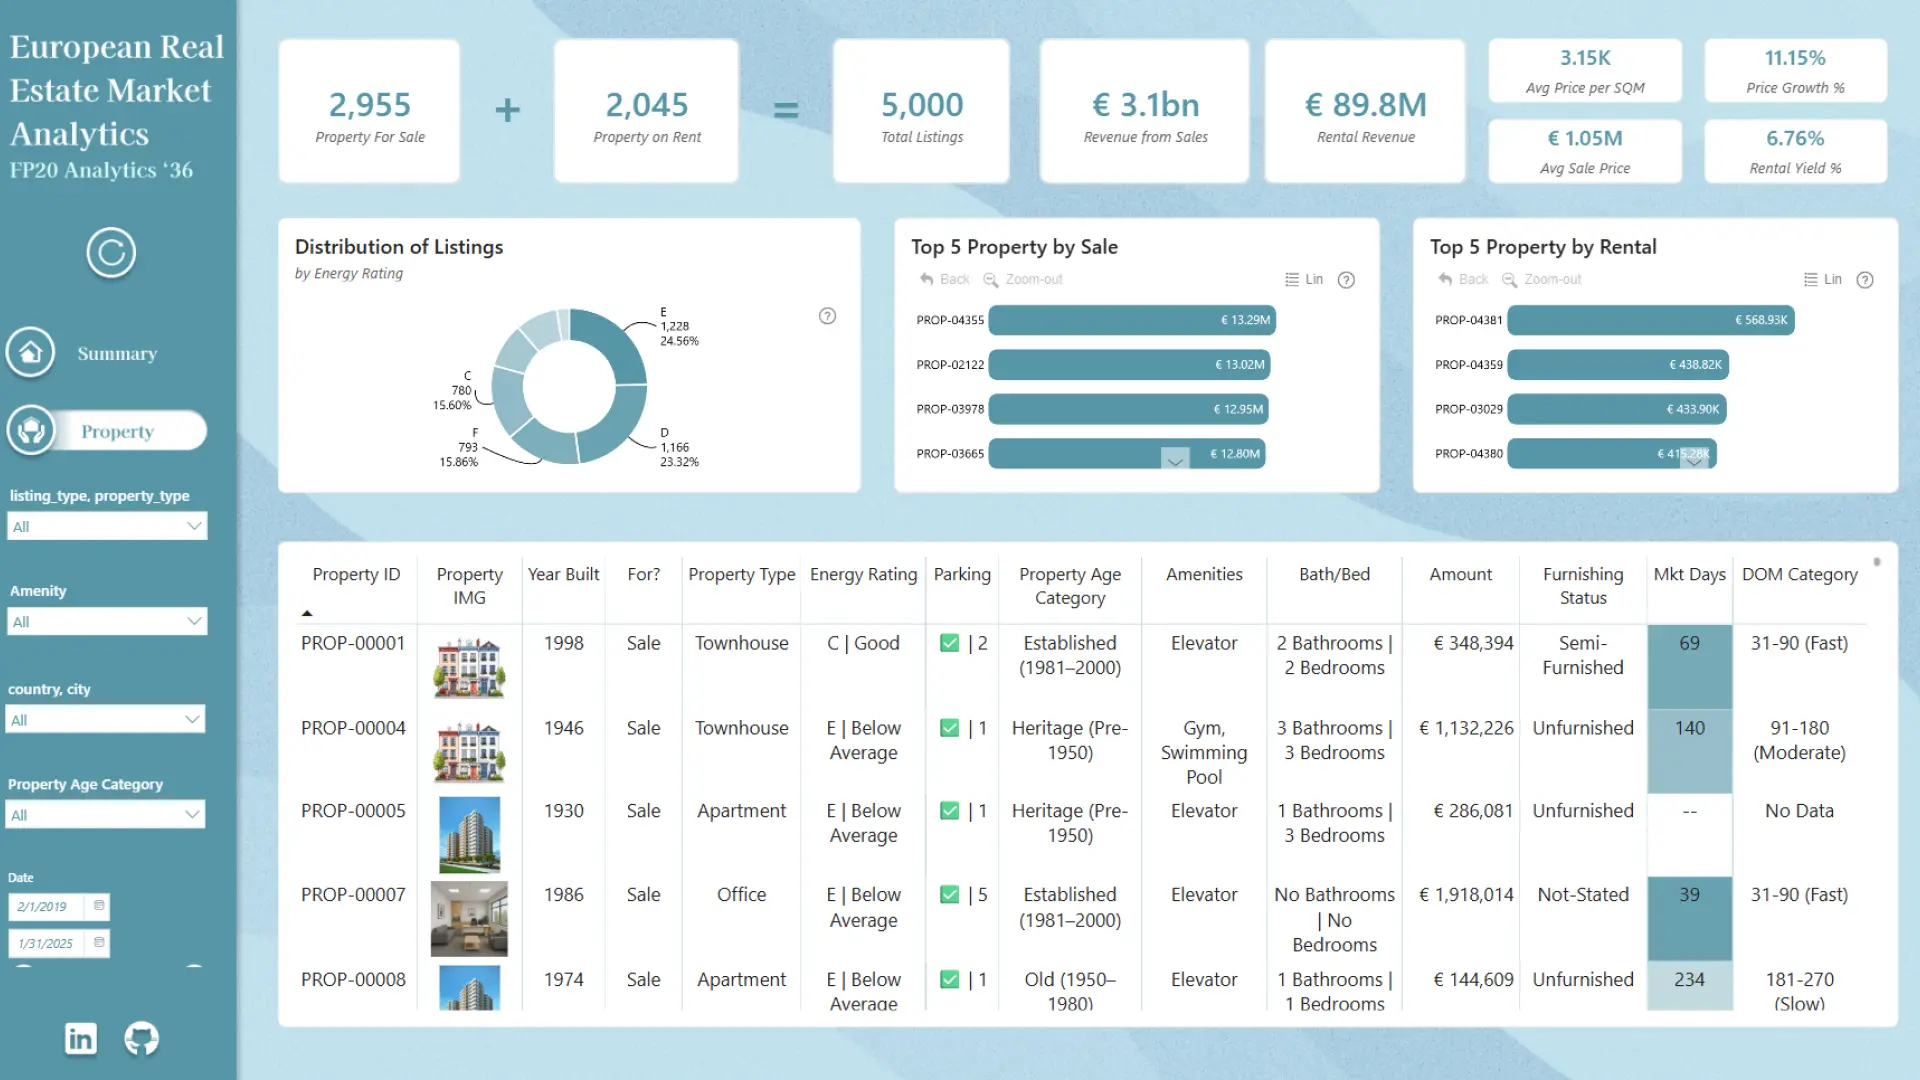Viewport: 1920px width, 1080px height.
Task: Click the Summary home icon
Action: (x=31, y=353)
